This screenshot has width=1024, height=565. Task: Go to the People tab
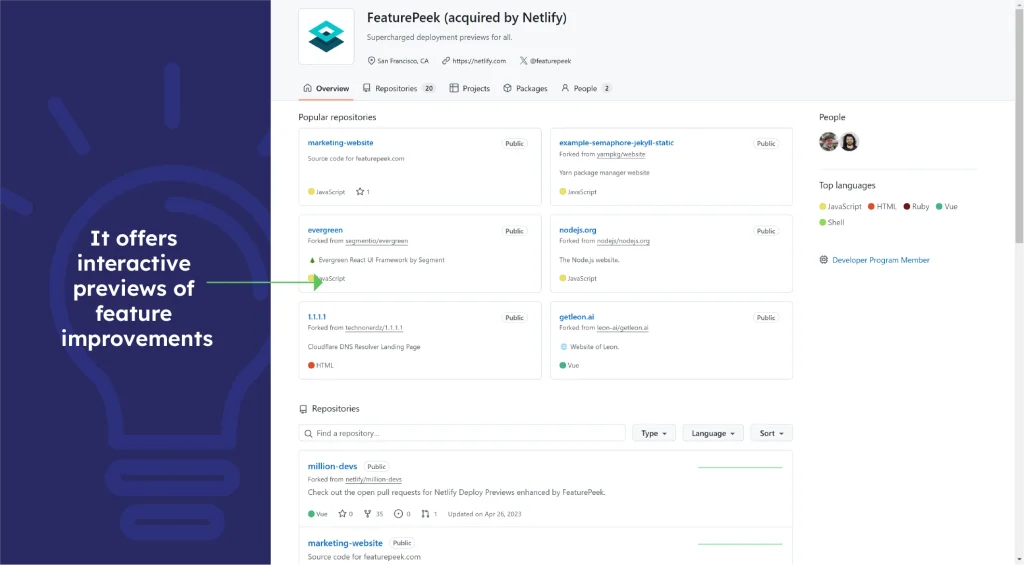[585, 88]
